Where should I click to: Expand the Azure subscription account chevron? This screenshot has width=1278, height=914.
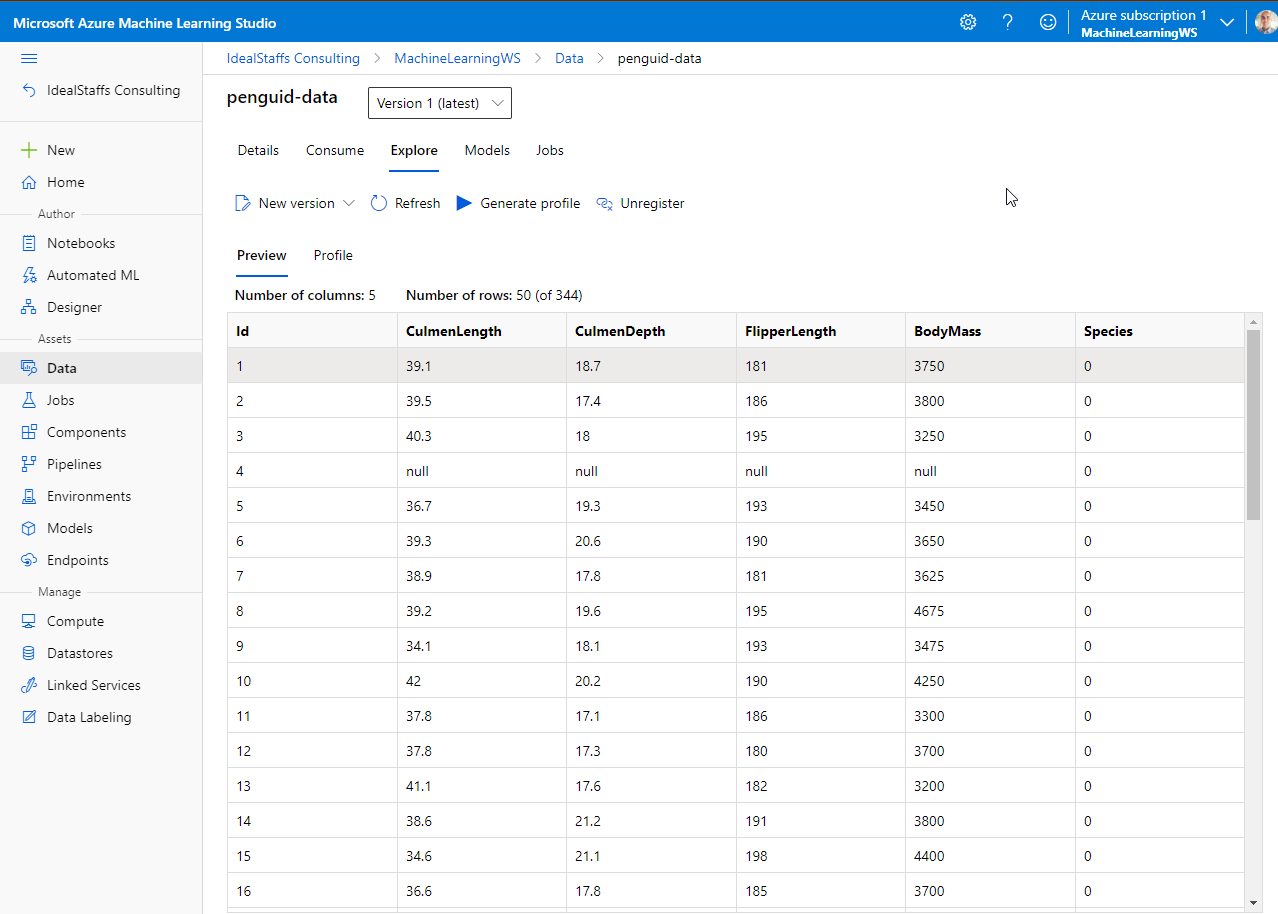point(1227,22)
